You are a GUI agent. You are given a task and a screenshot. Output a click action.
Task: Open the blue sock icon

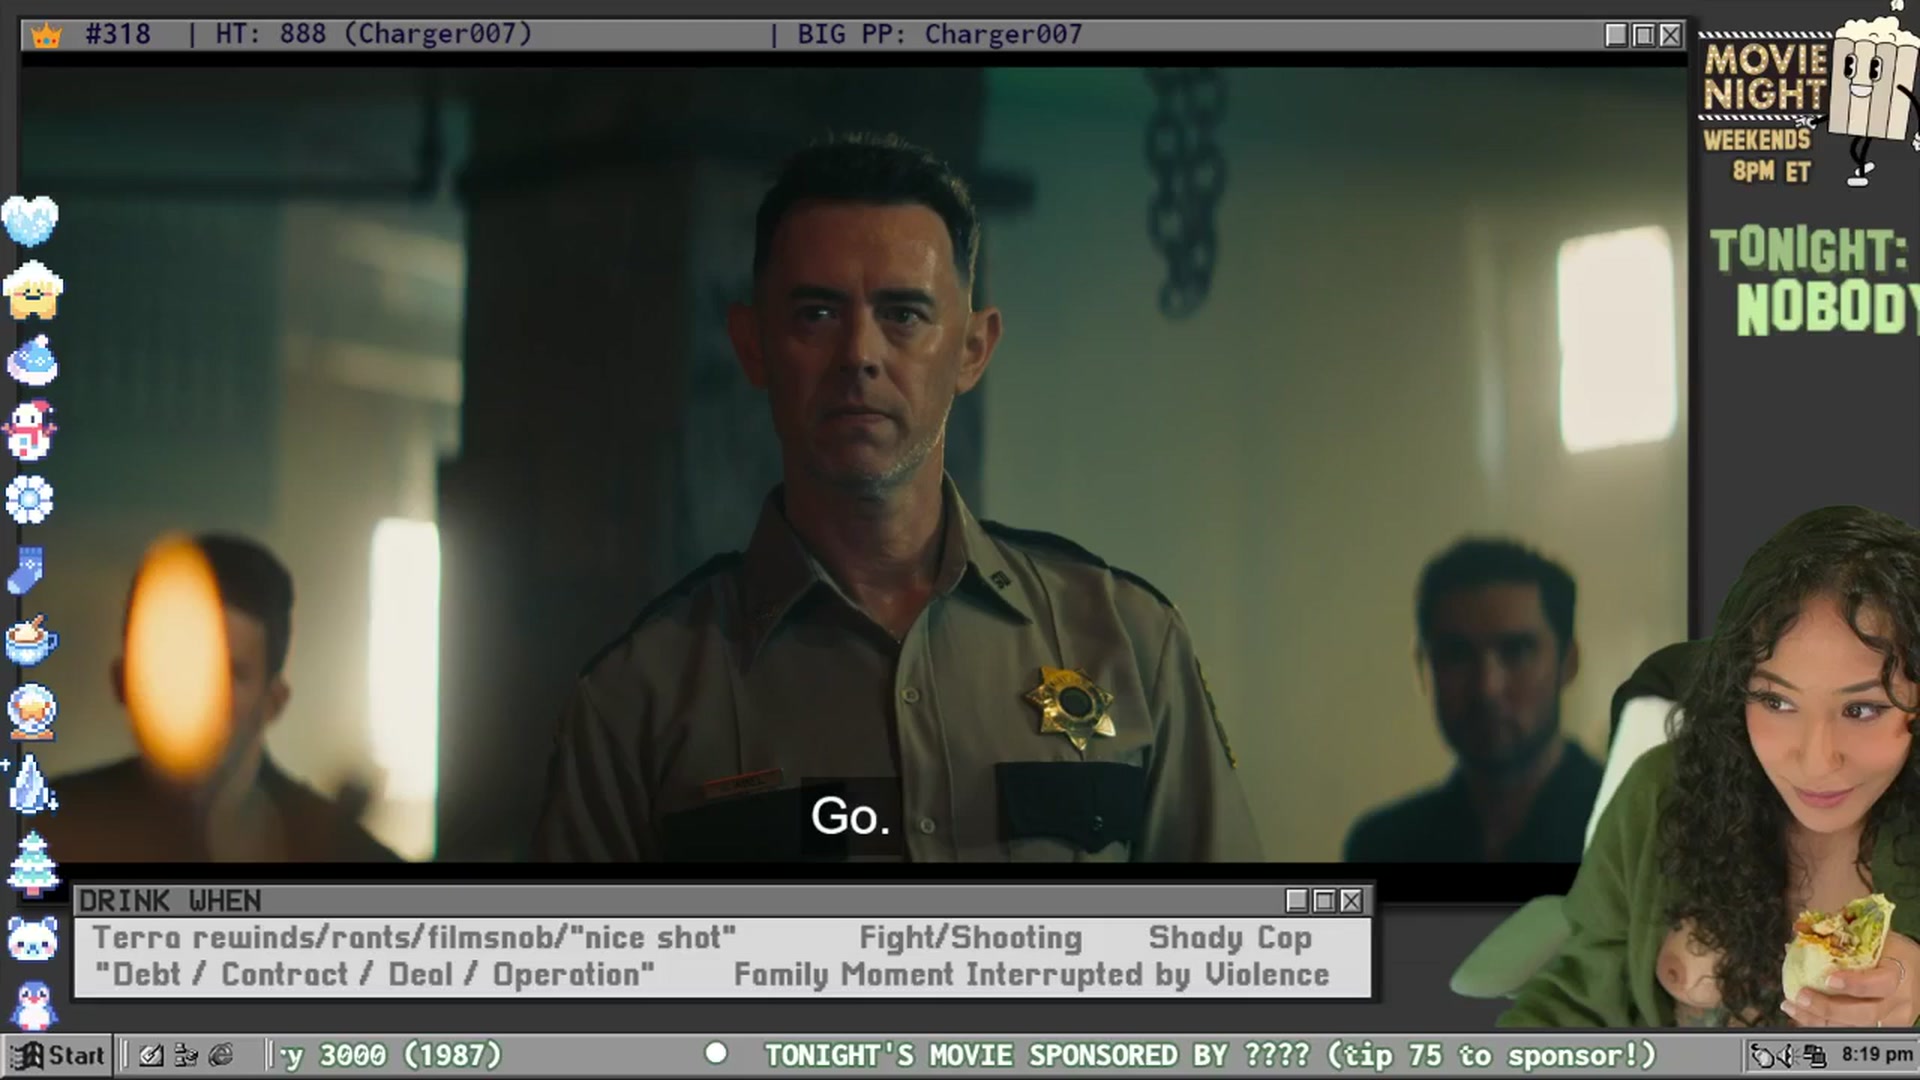(x=26, y=570)
